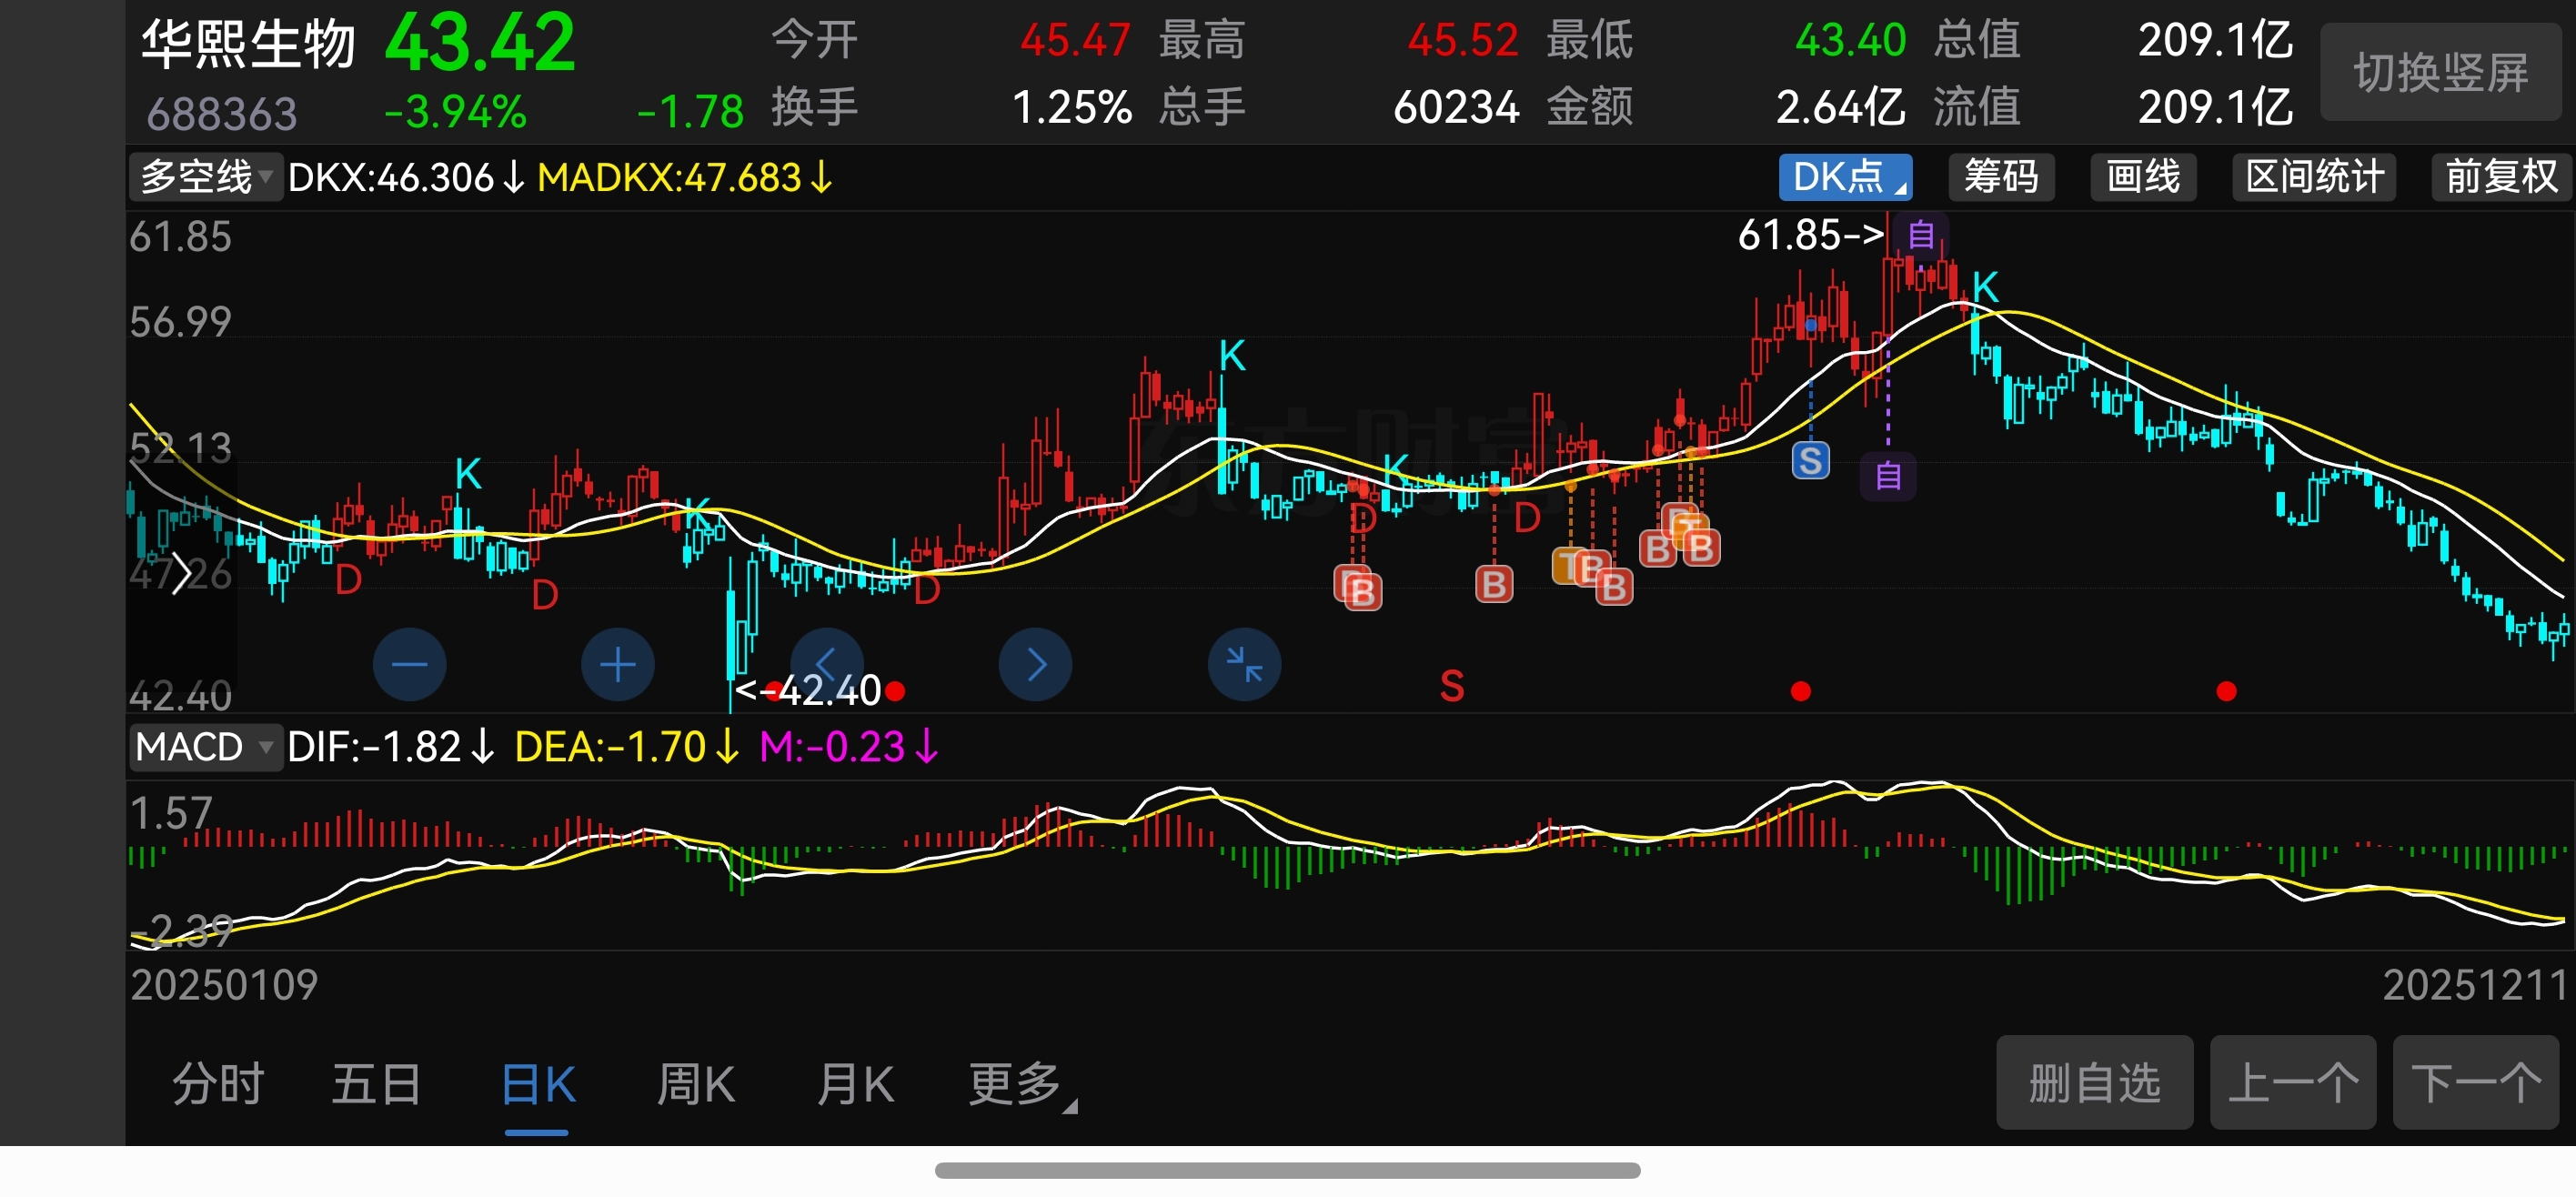
Task: Toggle the DK点 indicator button
Action: tap(1844, 178)
